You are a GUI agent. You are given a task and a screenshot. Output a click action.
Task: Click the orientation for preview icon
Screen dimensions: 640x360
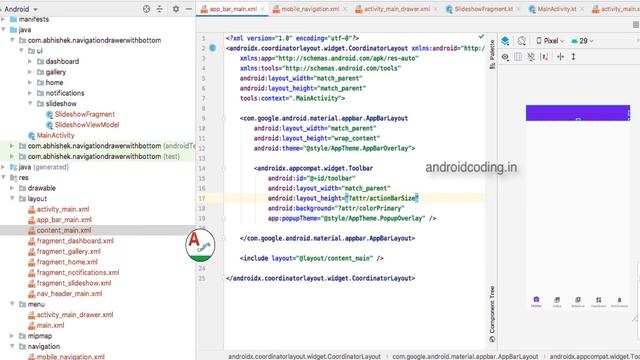[x=522, y=41]
